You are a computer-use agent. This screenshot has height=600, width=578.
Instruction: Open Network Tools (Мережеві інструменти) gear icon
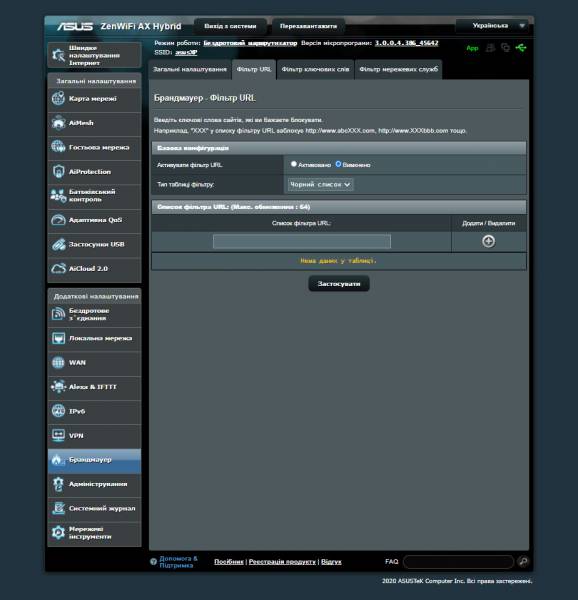coord(58,533)
